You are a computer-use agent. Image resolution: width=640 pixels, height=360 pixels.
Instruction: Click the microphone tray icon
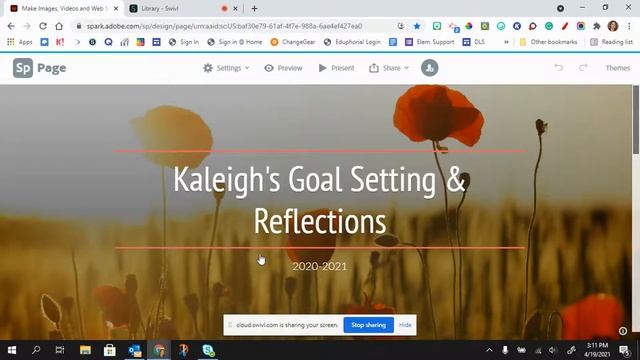[x=505, y=350]
